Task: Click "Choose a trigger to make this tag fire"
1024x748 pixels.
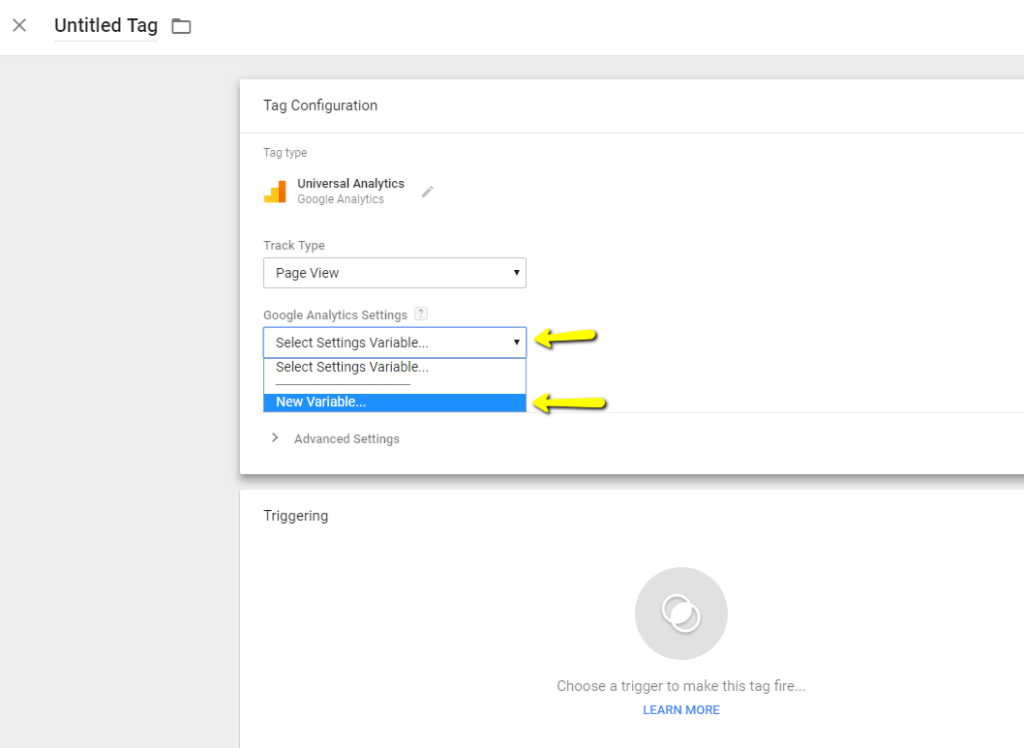Action: [681, 686]
